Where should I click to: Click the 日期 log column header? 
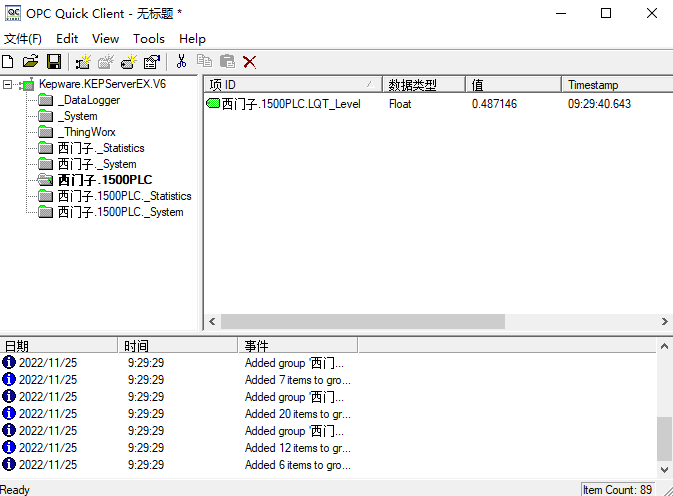[x=59, y=346]
